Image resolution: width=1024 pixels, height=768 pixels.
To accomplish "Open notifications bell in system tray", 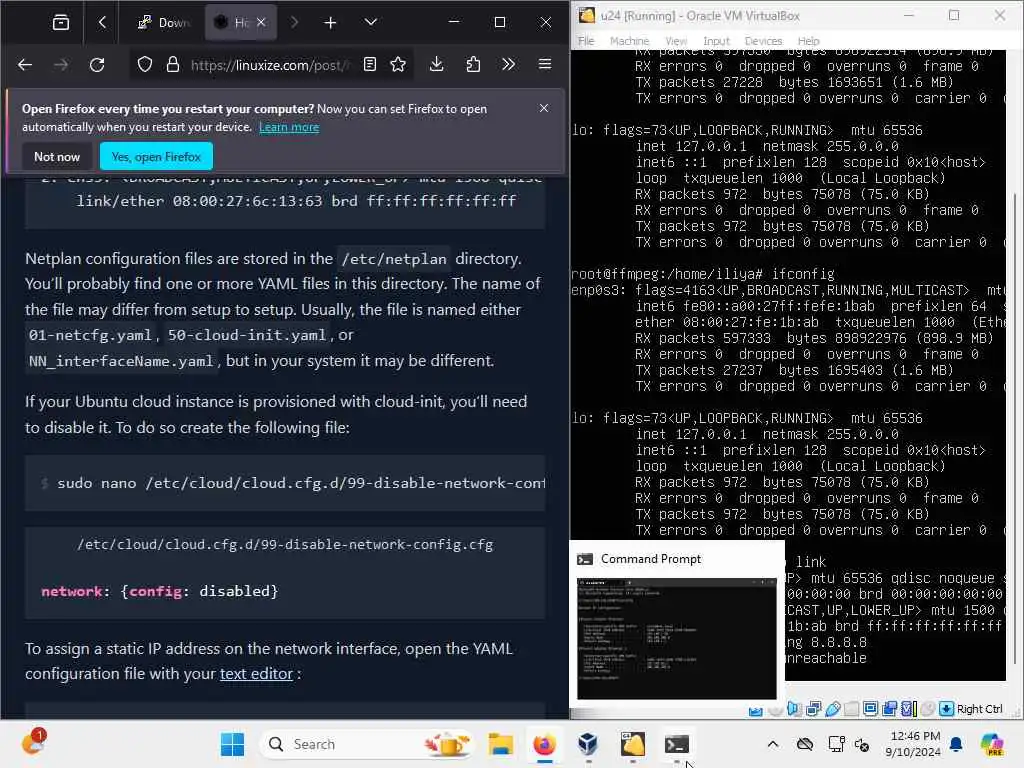I will click(956, 744).
